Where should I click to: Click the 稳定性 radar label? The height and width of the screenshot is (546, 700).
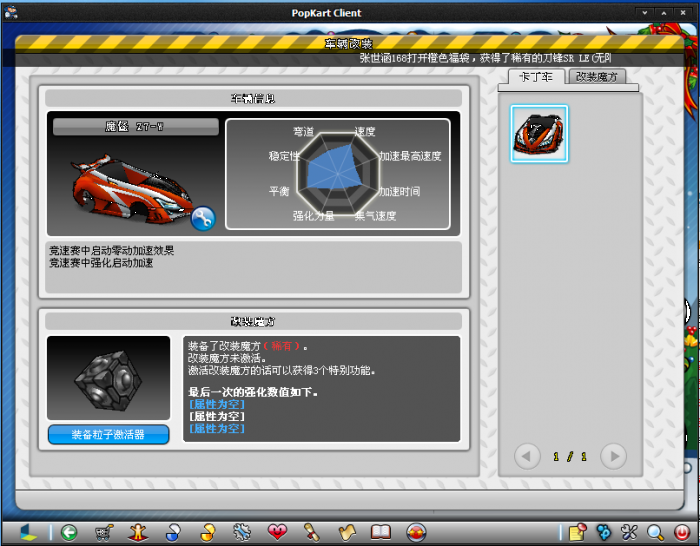click(284, 156)
